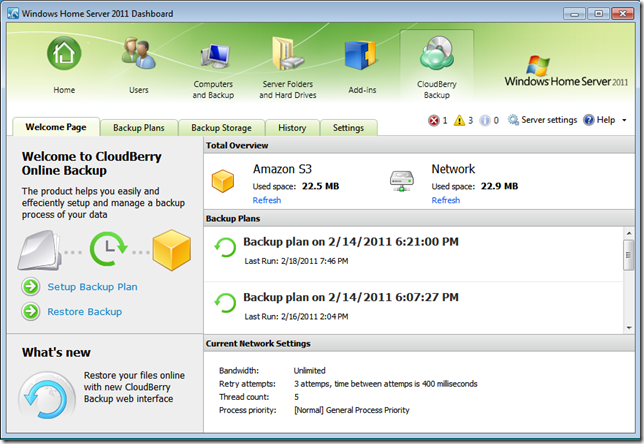The height and width of the screenshot is (444, 644).
Task: Minimize the Dashboard window
Action: tap(574, 14)
